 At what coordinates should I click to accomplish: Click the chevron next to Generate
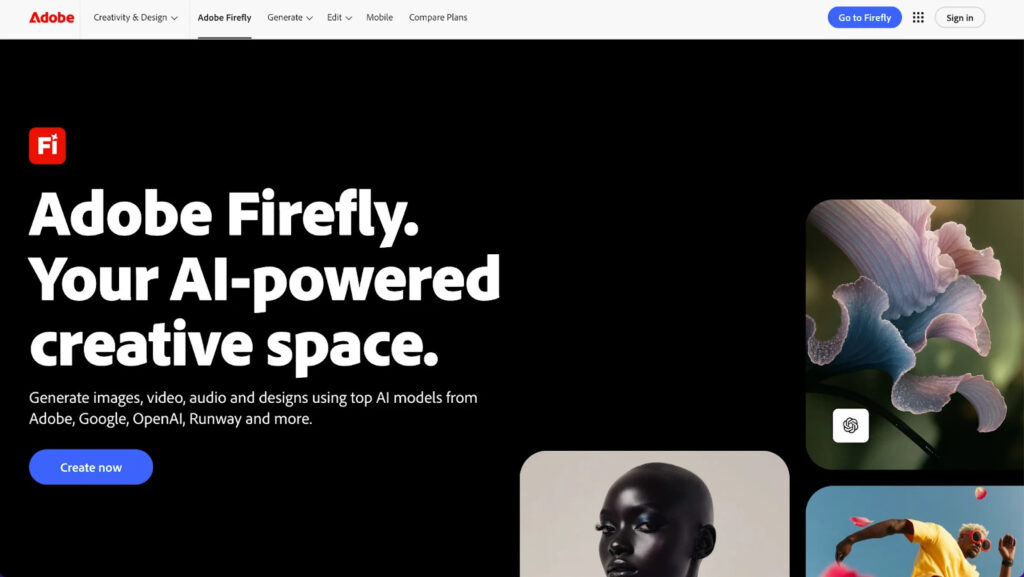pyautogui.click(x=310, y=18)
